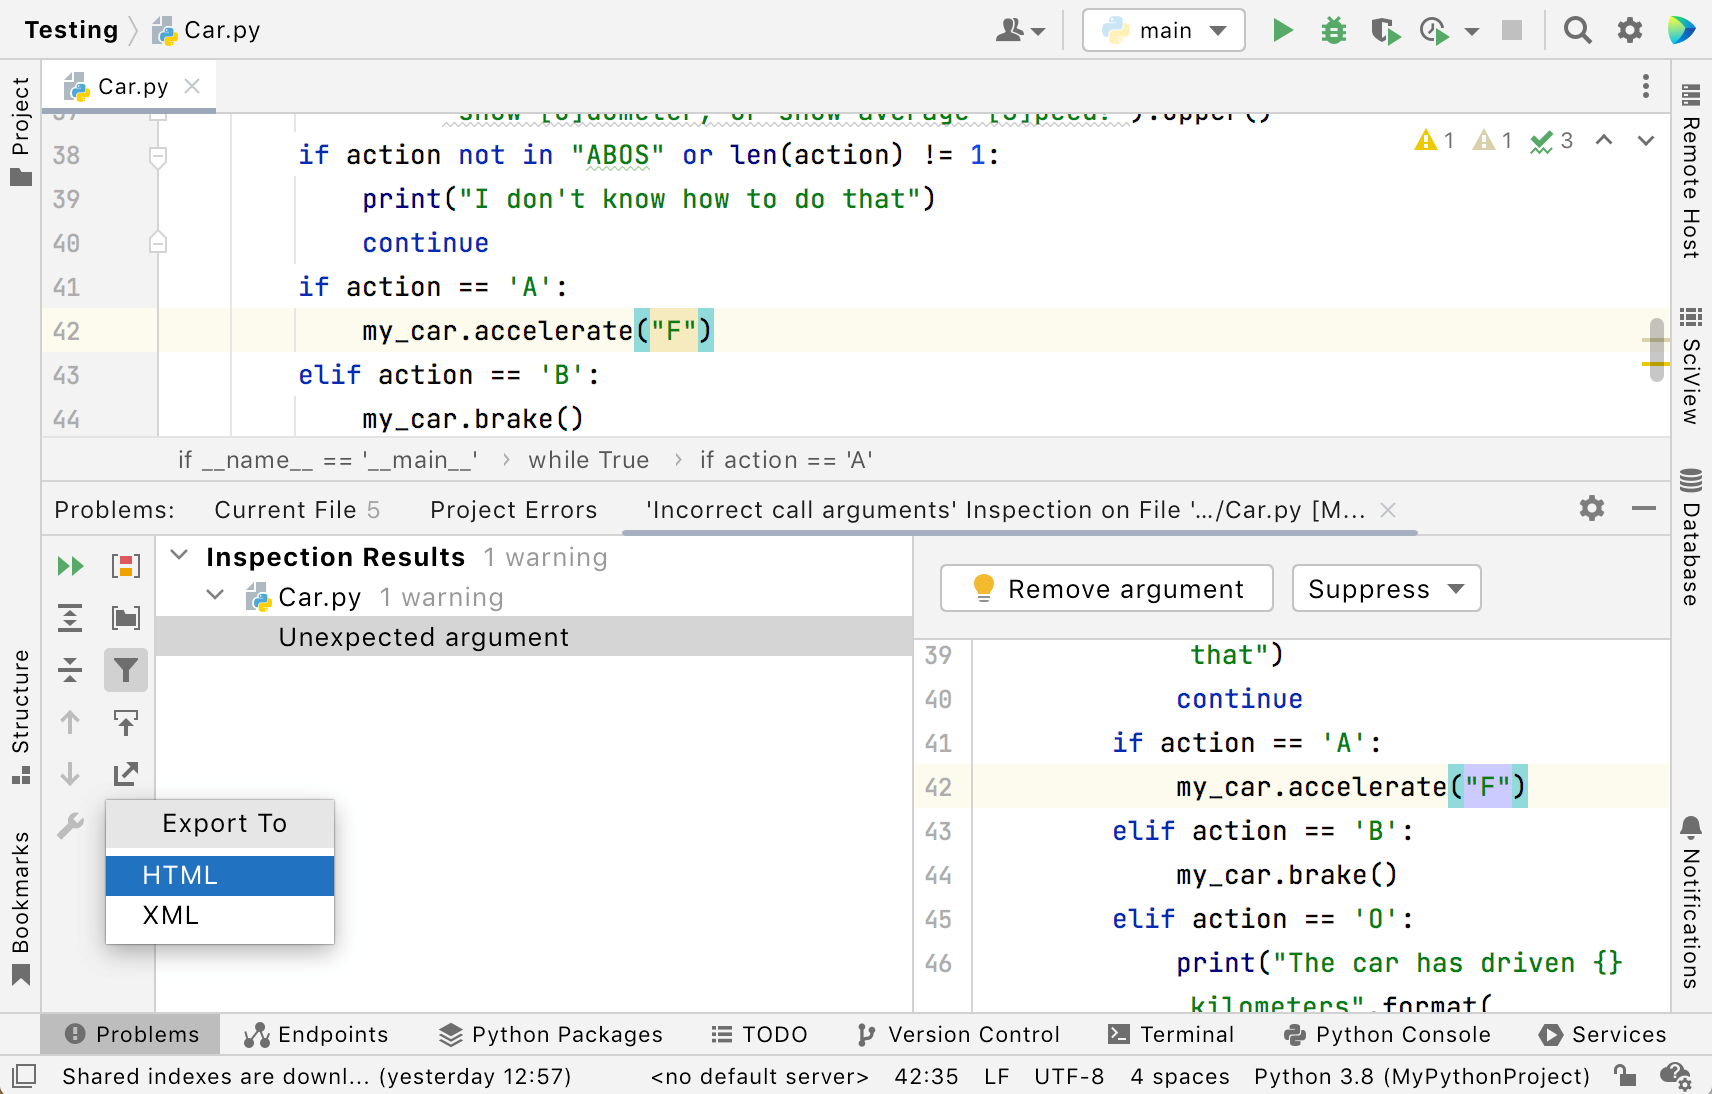Open the main run configuration dropdown
This screenshot has width=1712, height=1094.
(1164, 30)
